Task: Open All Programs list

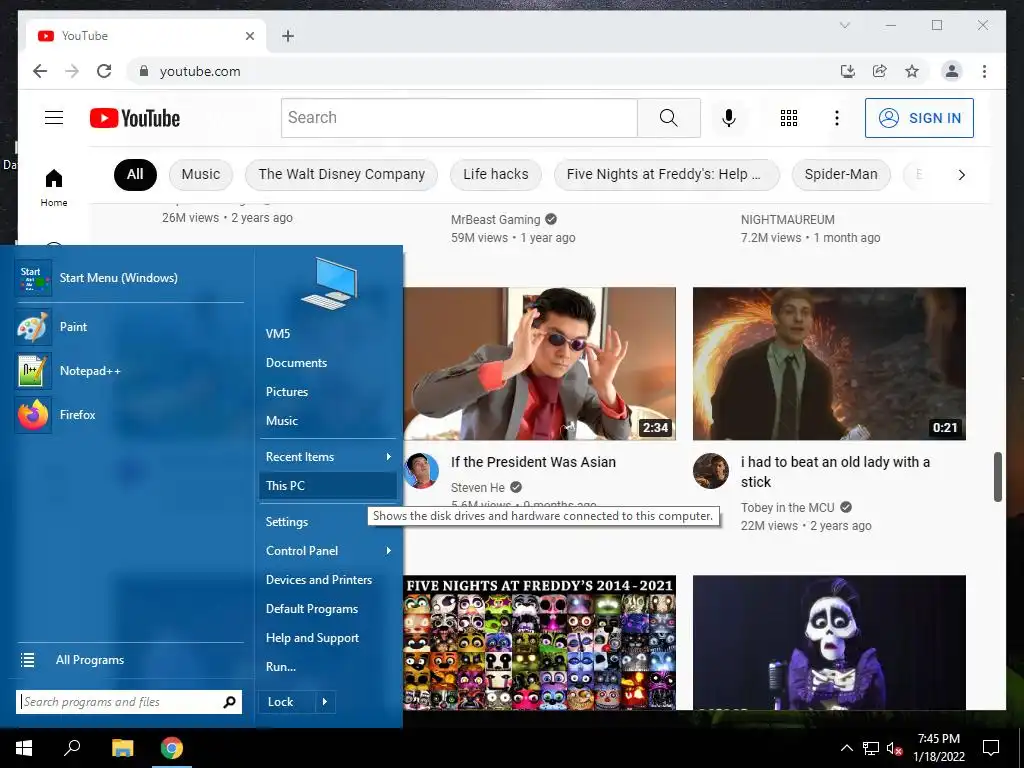Action: coord(129,660)
